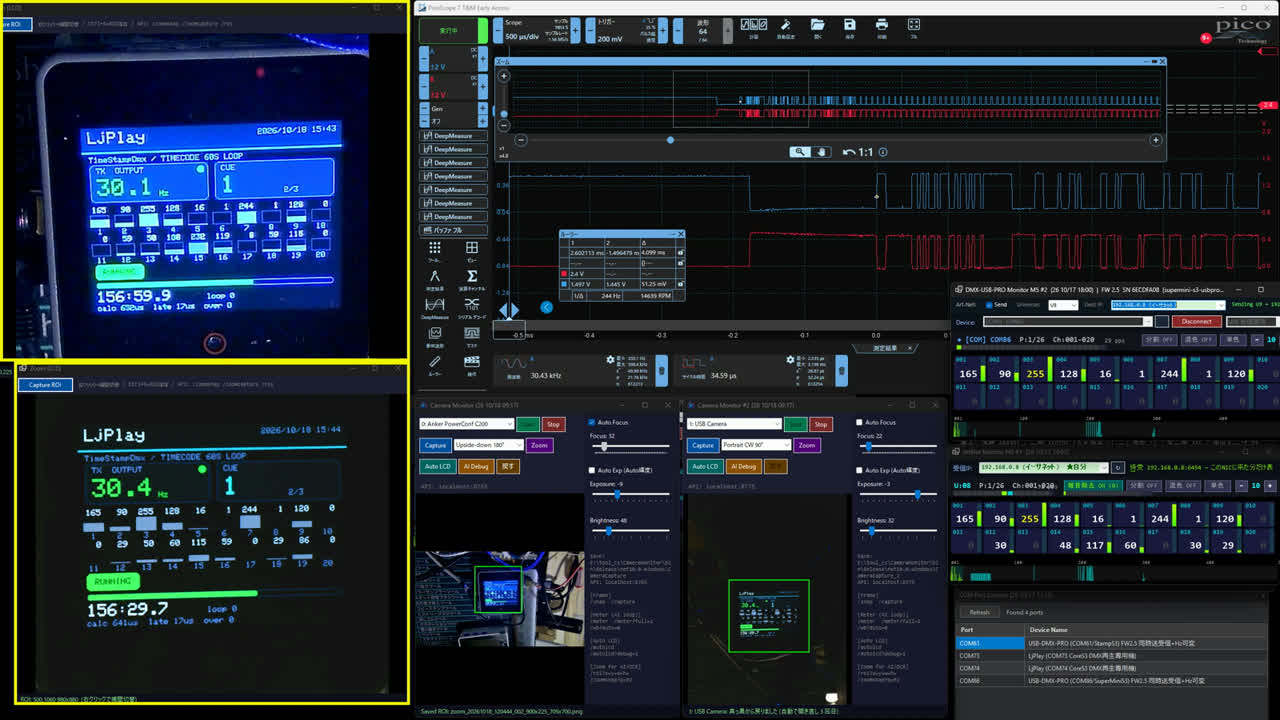Delete the 30.43 kHz frequency measurement via trash
The height and width of the screenshot is (720, 1280).
click(661, 371)
